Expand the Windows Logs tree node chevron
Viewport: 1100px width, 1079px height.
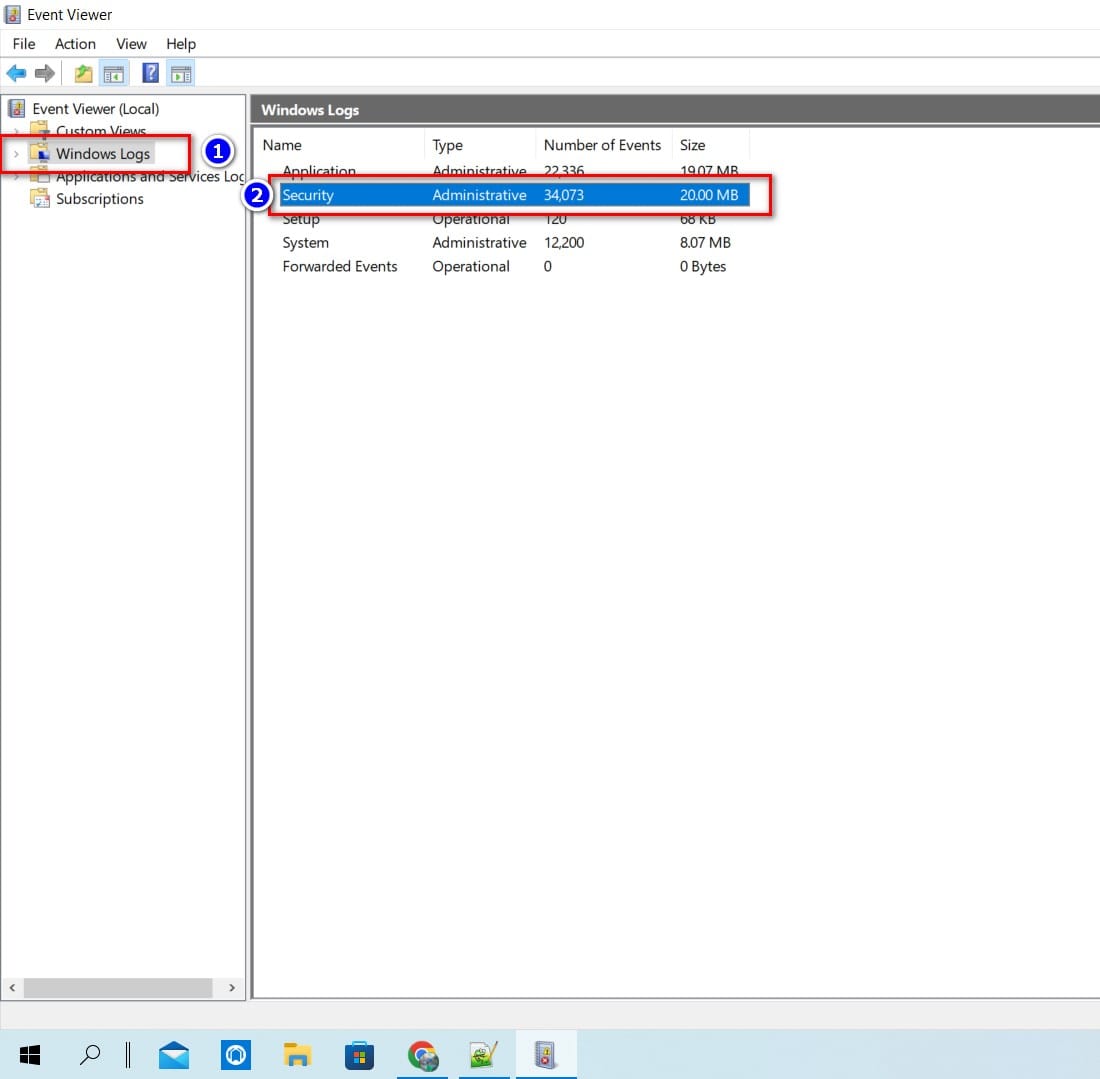click(16, 154)
